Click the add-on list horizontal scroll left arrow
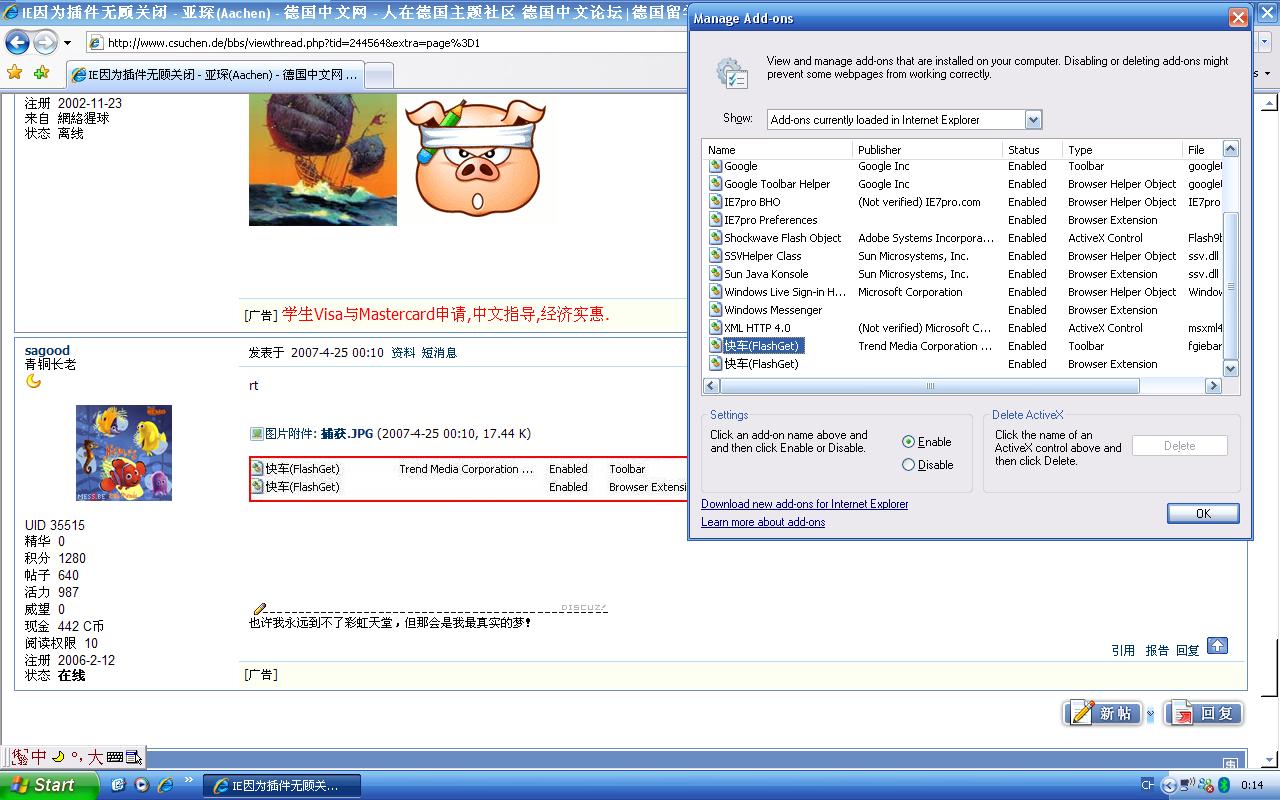Image resolution: width=1280 pixels, height=800 pixels. 712,386
